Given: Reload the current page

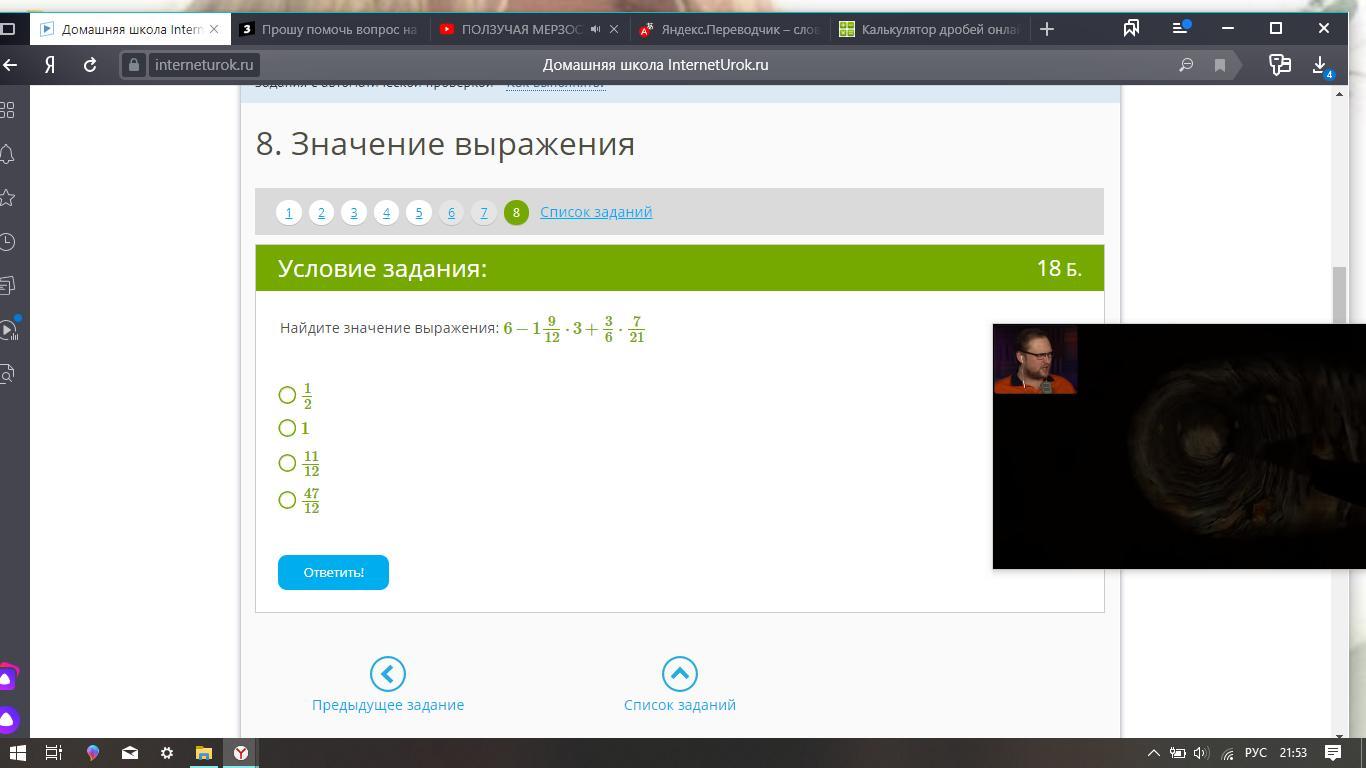Looking at the screenshot, I should [89, 65].
